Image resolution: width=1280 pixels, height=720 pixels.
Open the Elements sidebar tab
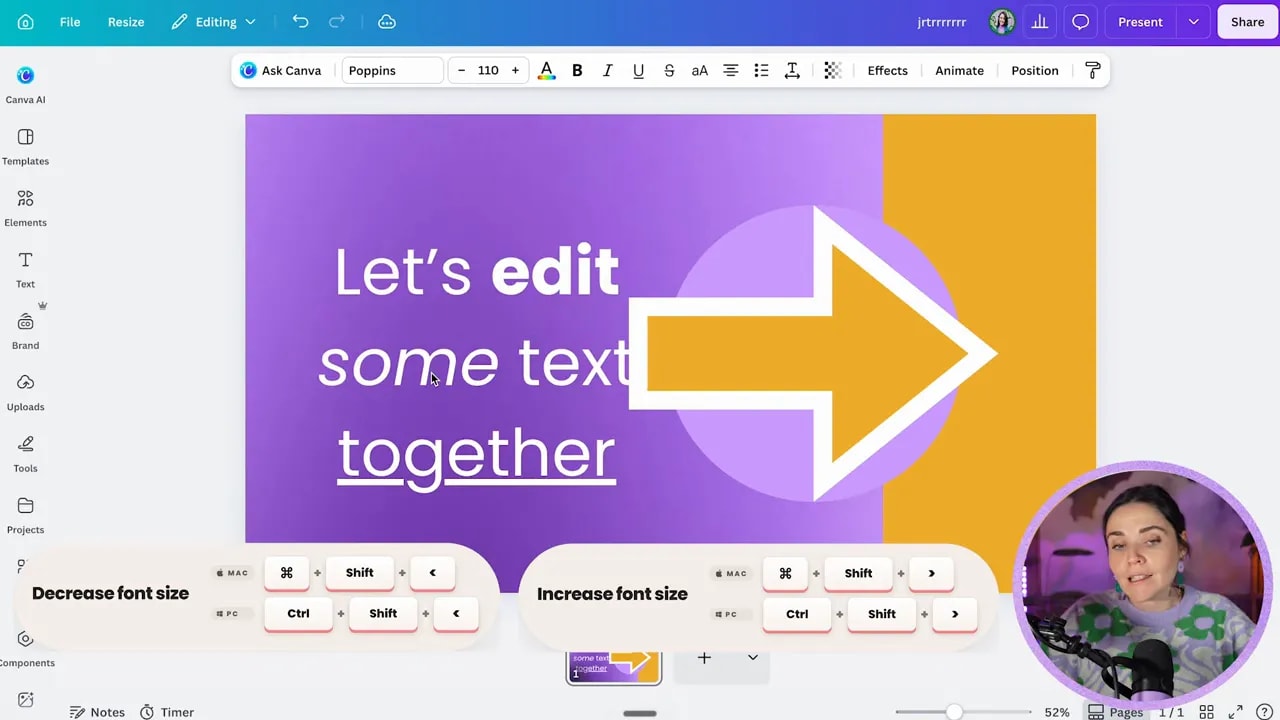25,208
